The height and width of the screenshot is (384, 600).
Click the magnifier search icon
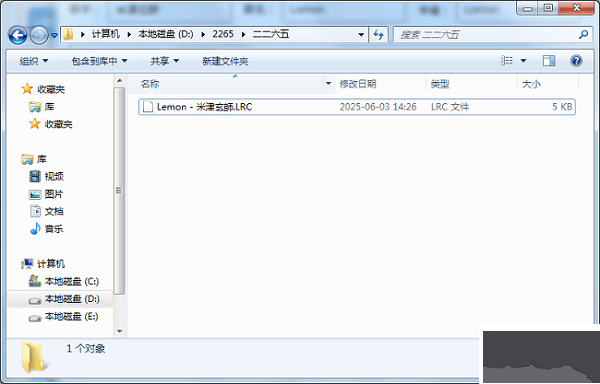583,35
